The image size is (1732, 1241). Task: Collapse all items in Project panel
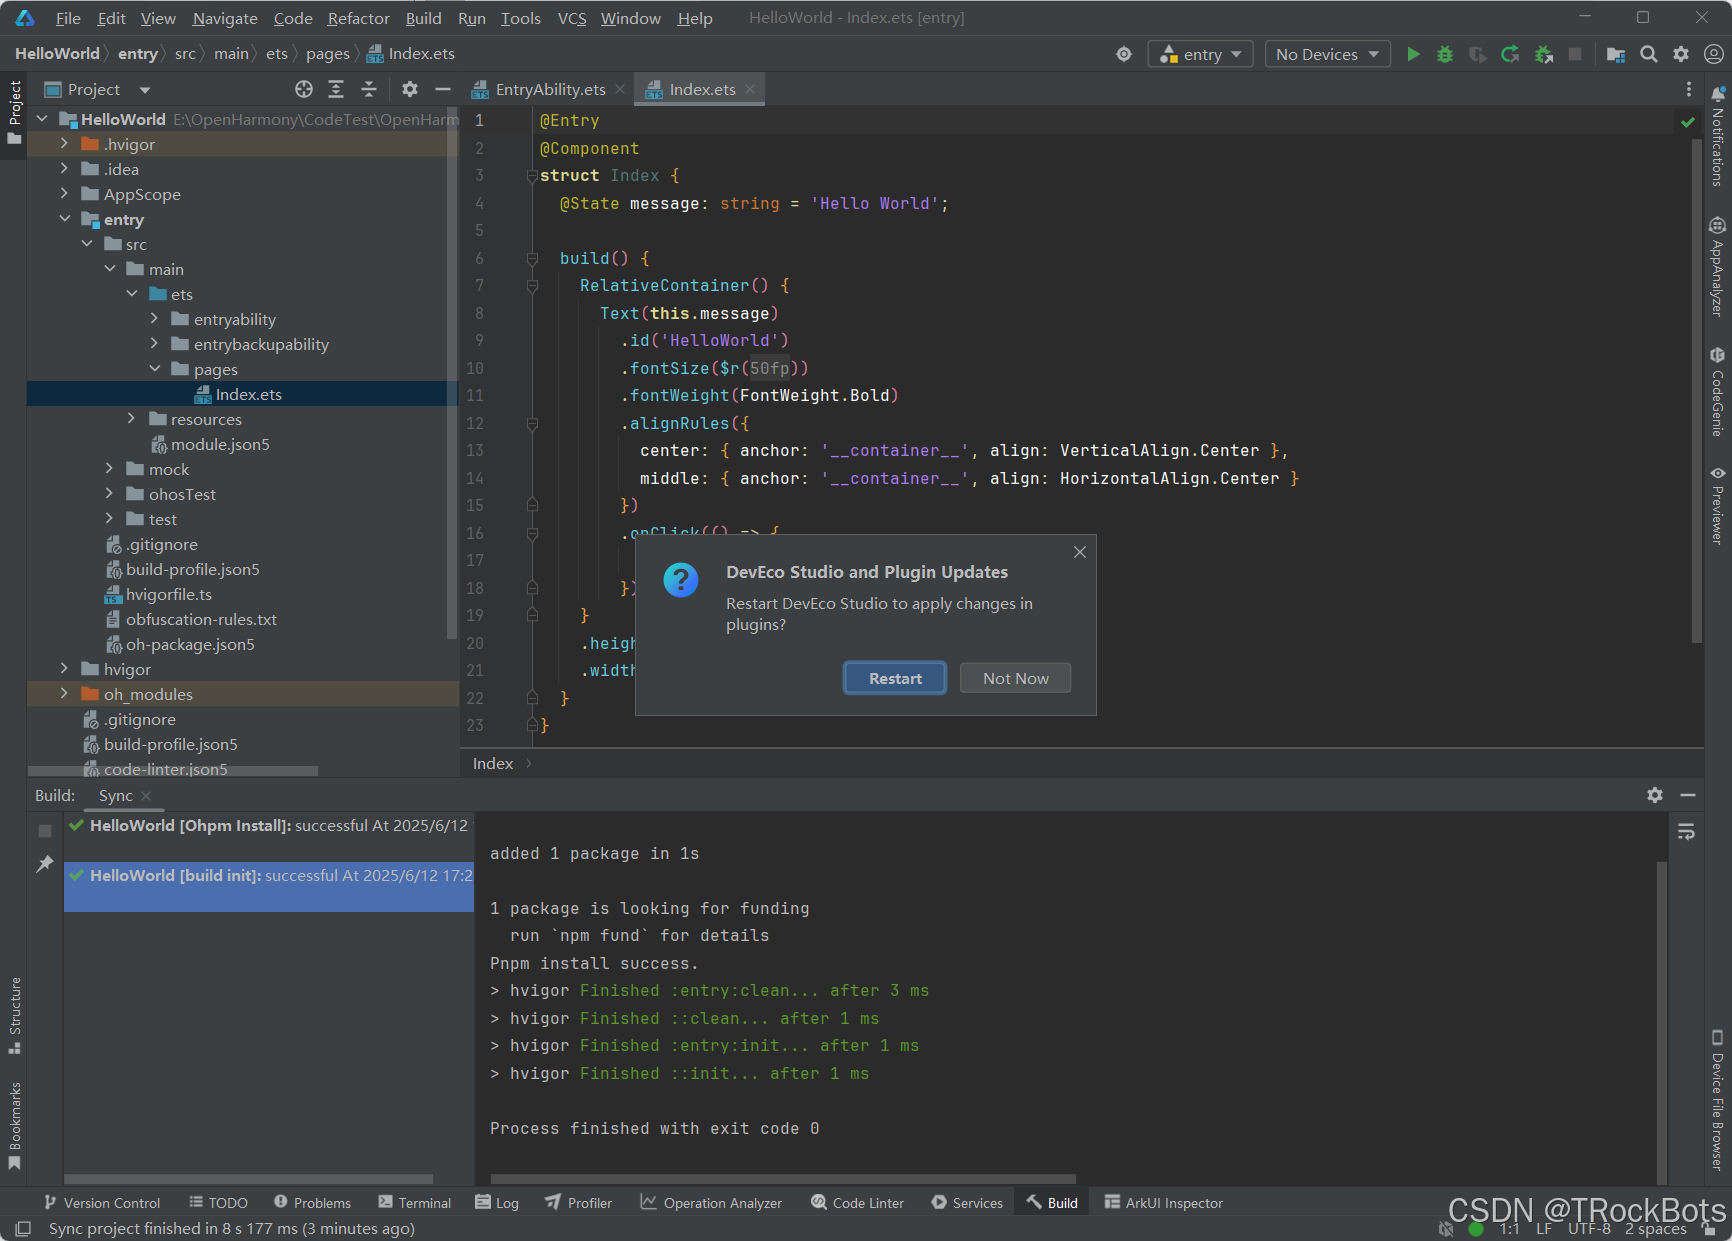(369, 89)
